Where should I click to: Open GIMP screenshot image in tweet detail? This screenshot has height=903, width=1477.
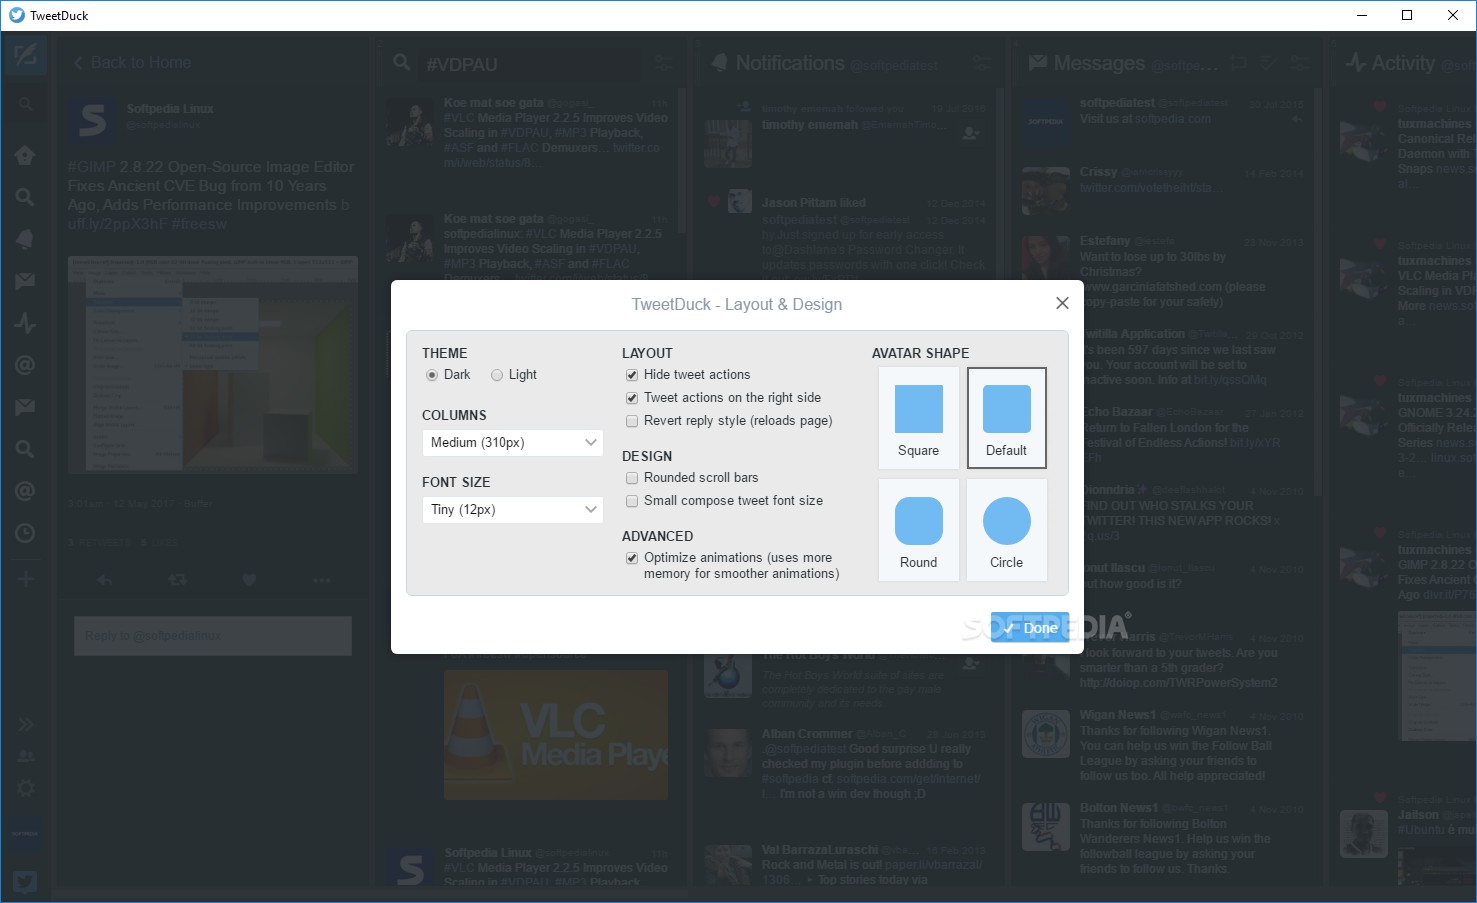click(x=213, y=364)
